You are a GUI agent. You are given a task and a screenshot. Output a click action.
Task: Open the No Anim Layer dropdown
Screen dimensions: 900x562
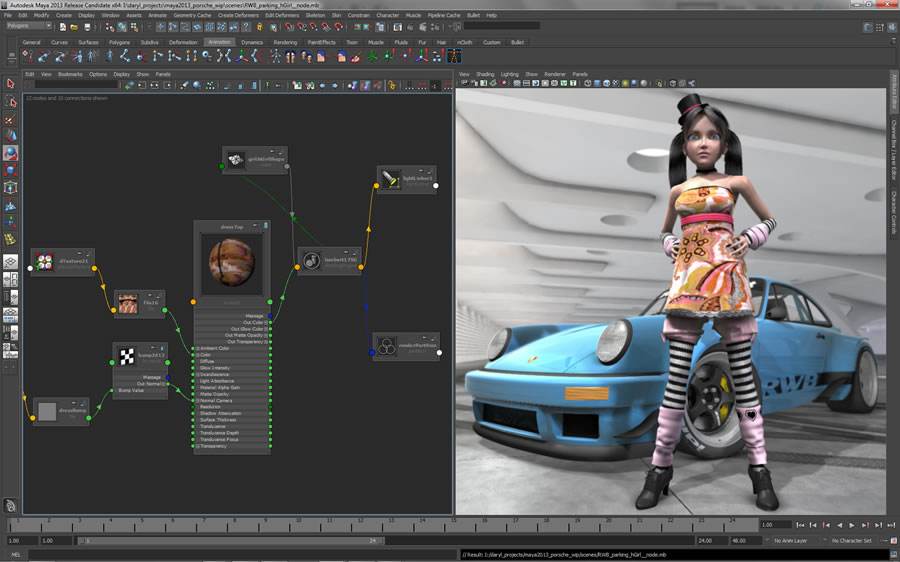pyautogui.click(x=790, y=540)
